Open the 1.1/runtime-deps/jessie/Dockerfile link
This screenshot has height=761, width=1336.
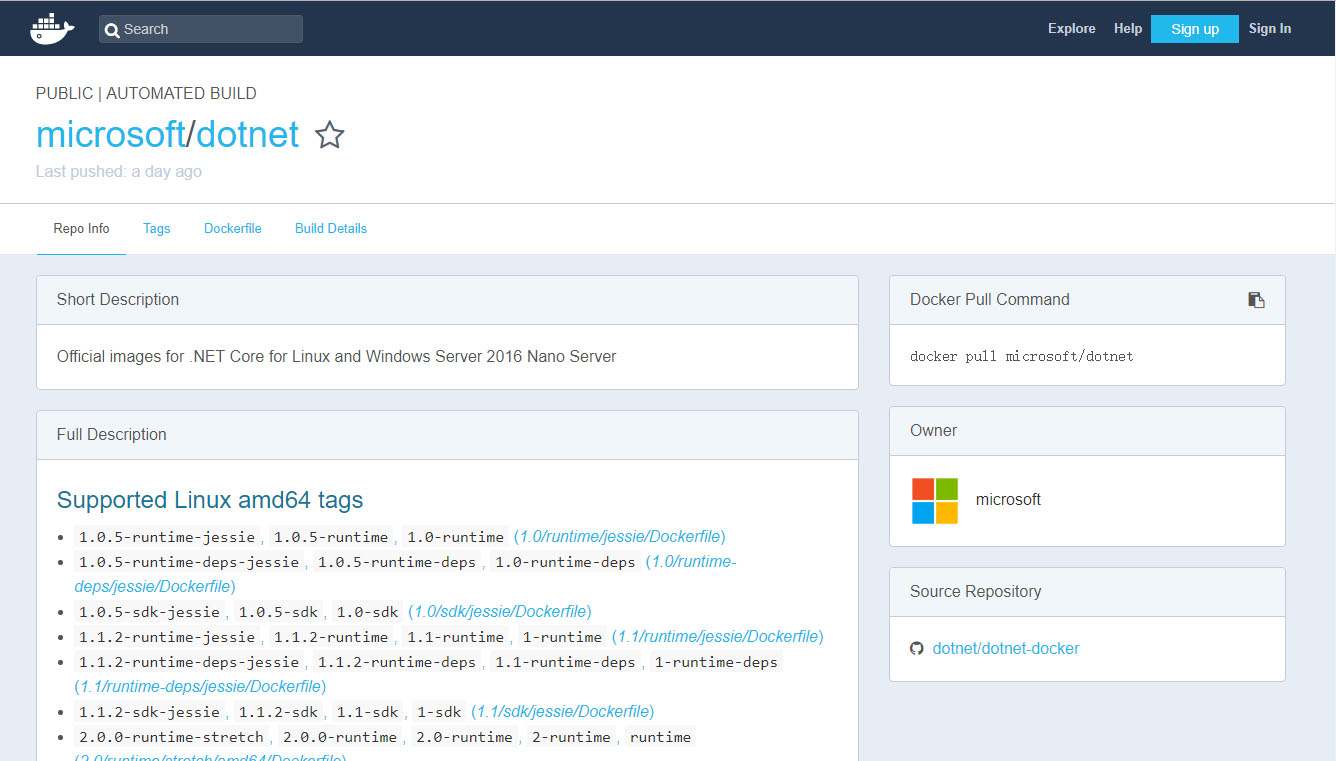click(x=200, y=687)
